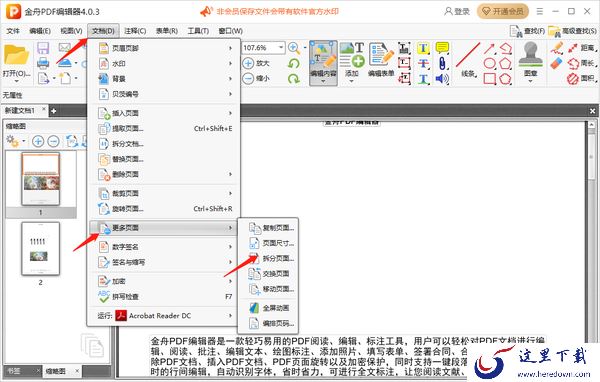The width and height of the screenshot is (600, 382).
Task: Select the strikethrough text icon
Action: click(x=423, y=64)
